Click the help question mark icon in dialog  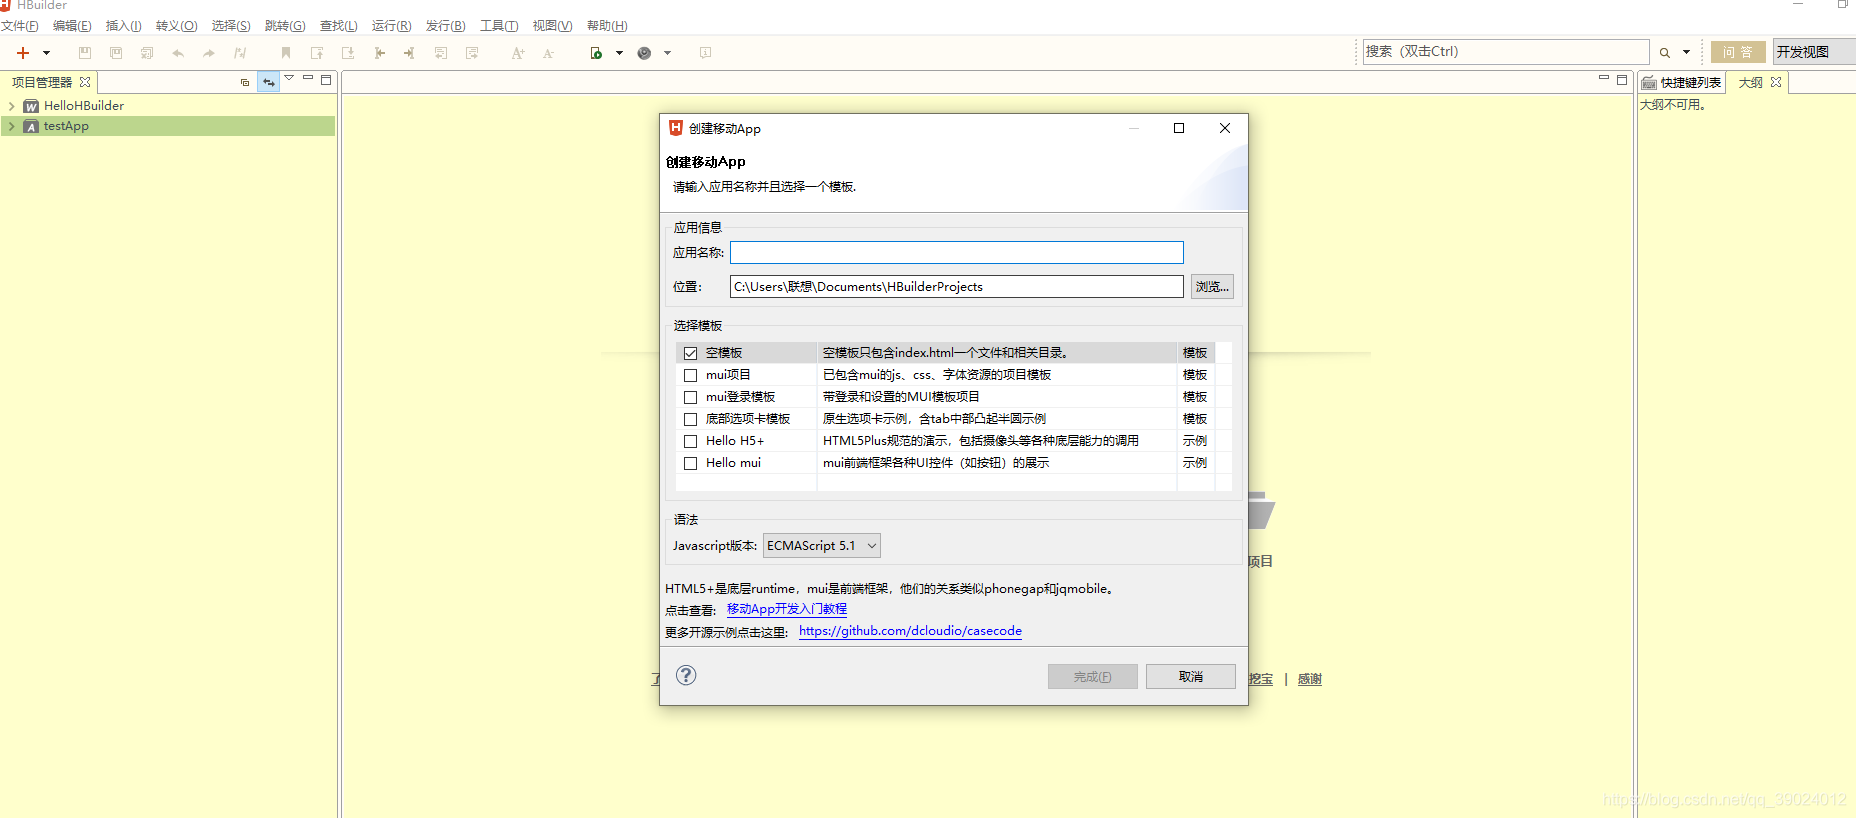click(686, 675)
